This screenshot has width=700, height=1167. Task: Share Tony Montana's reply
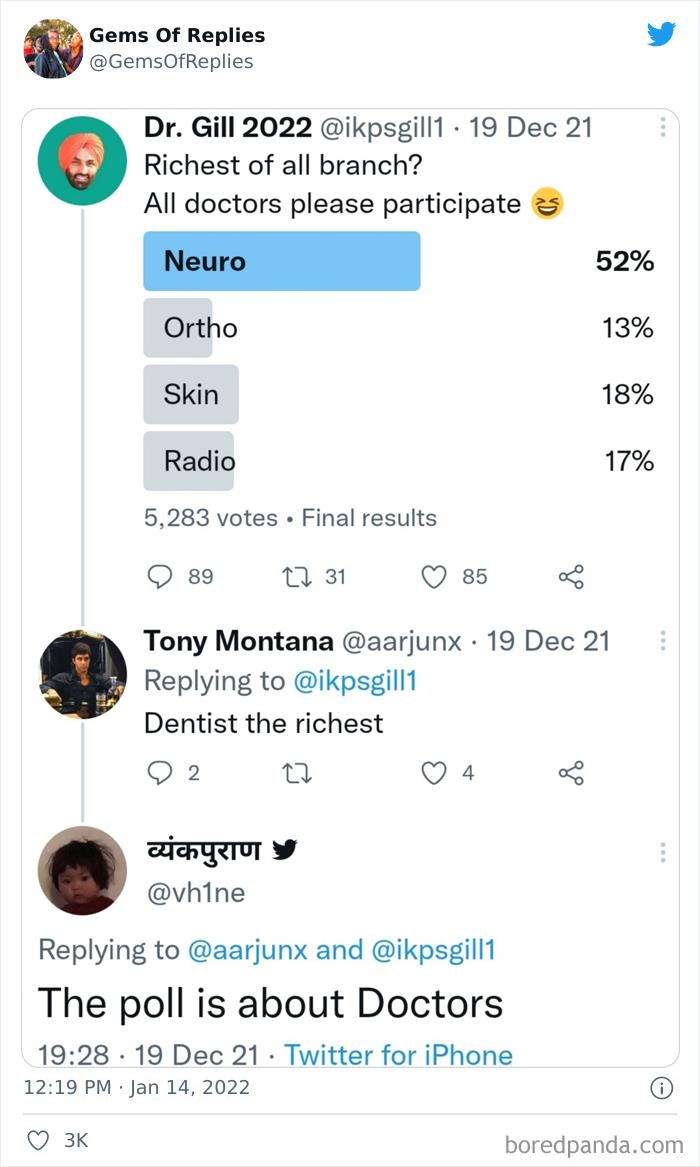coord(571,772)
